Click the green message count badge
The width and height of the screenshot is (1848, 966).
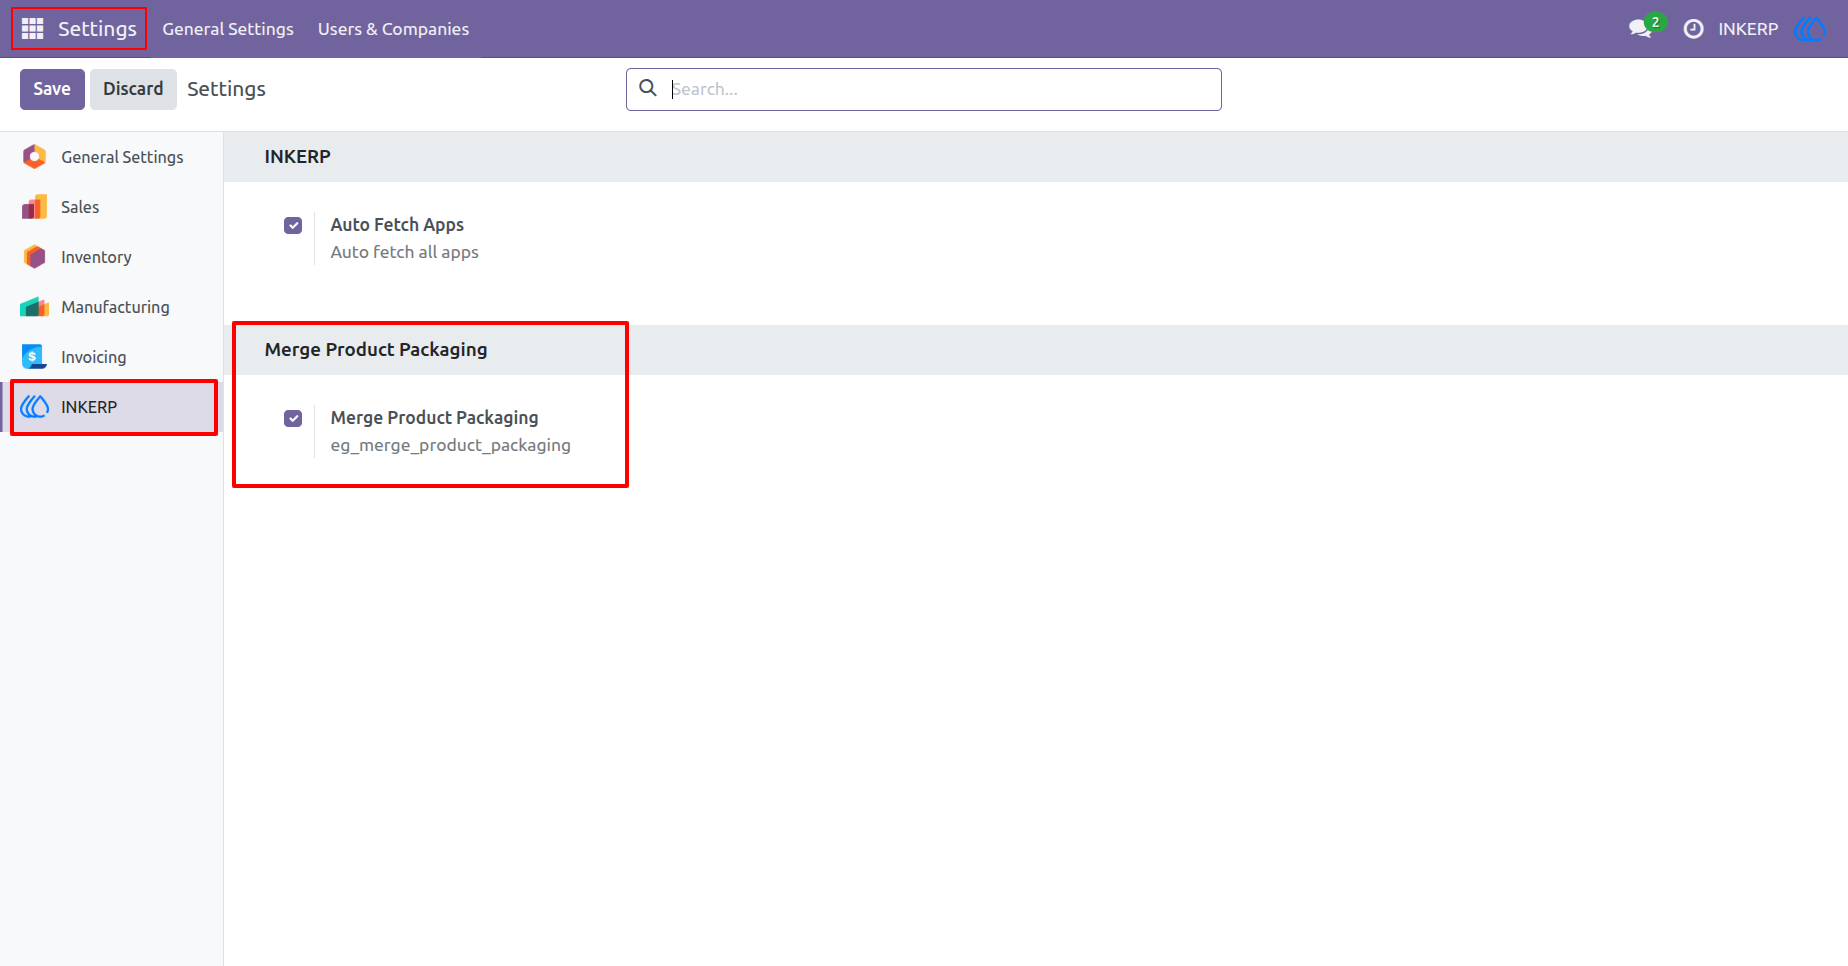pos(1655,22)
